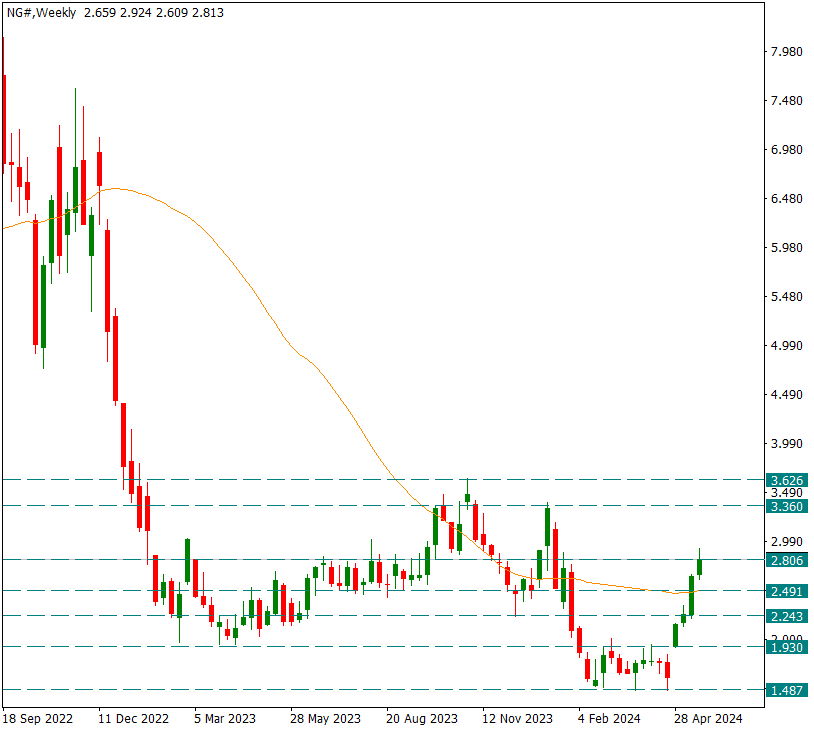This screenshot has width=814, height=731.
Task: Click the 4.990 price axis value
Action: coord(786,345)
